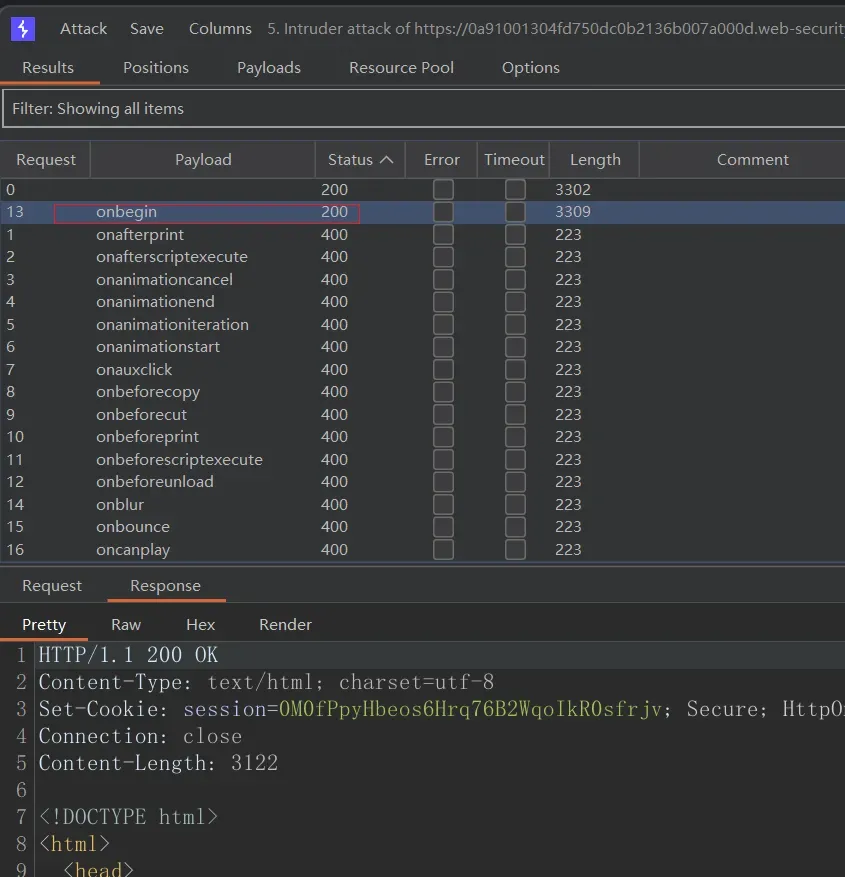Viewport: 845px width, 877px height.
Task: Toggle Timeout checkbox in onauxclick row
Action: click(x=515, y=370)
